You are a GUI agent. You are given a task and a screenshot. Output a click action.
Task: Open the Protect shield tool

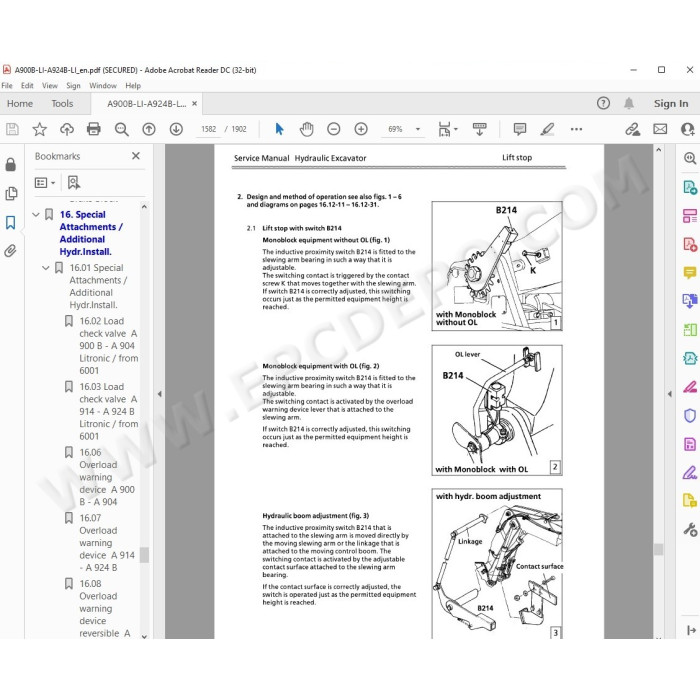[690, 416]
